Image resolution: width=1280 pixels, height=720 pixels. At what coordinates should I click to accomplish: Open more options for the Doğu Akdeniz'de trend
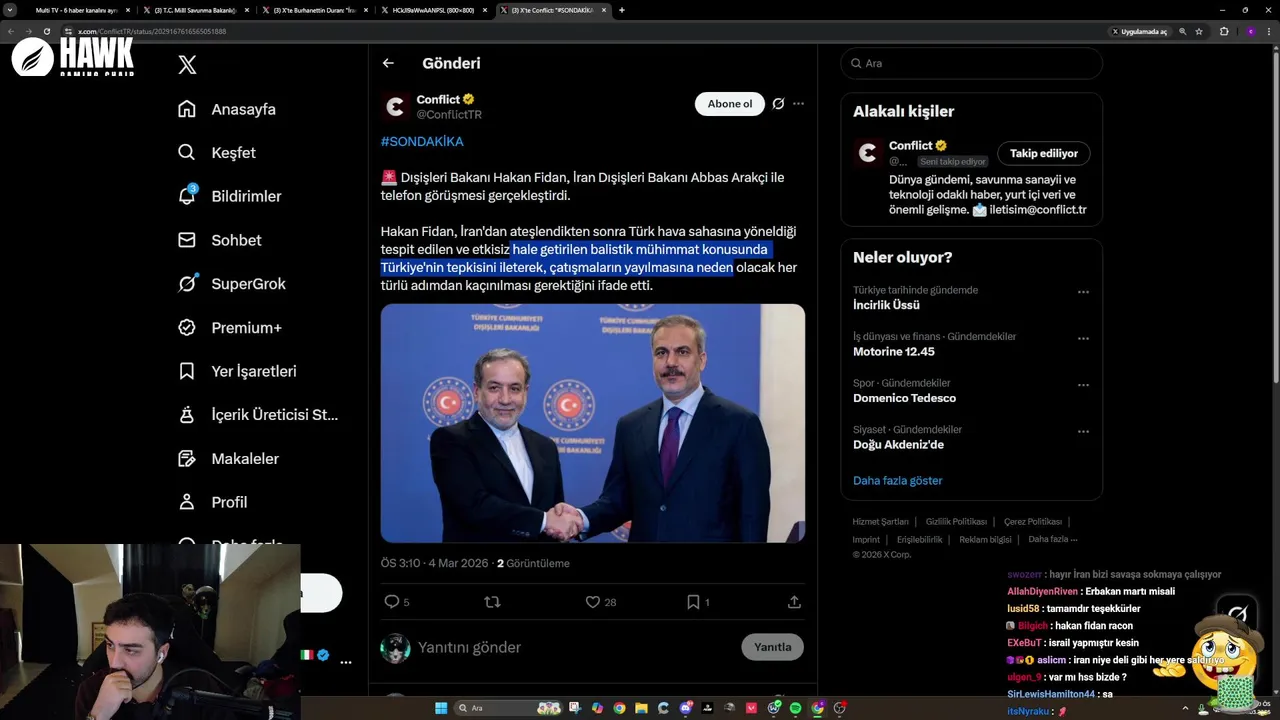(x=1083, y=431)
